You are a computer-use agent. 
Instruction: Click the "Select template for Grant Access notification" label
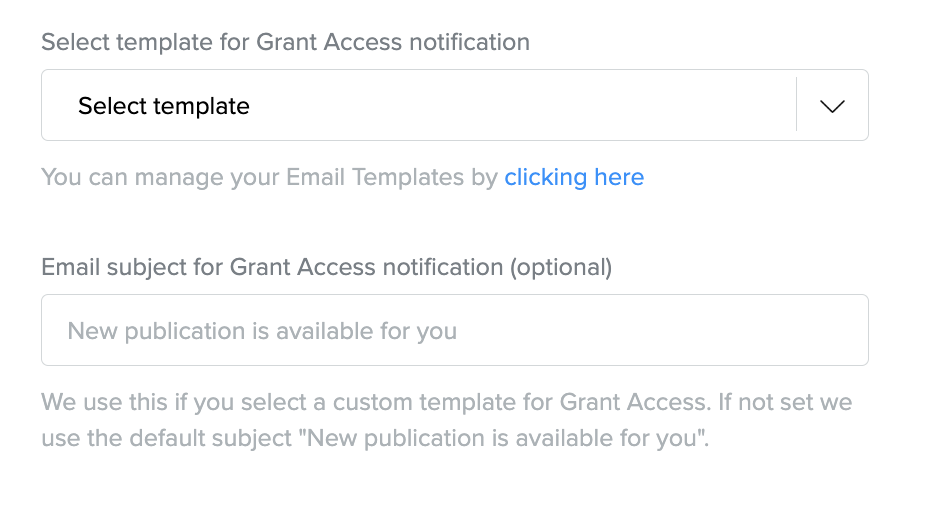pyautogui.click(x=285, y=42)
